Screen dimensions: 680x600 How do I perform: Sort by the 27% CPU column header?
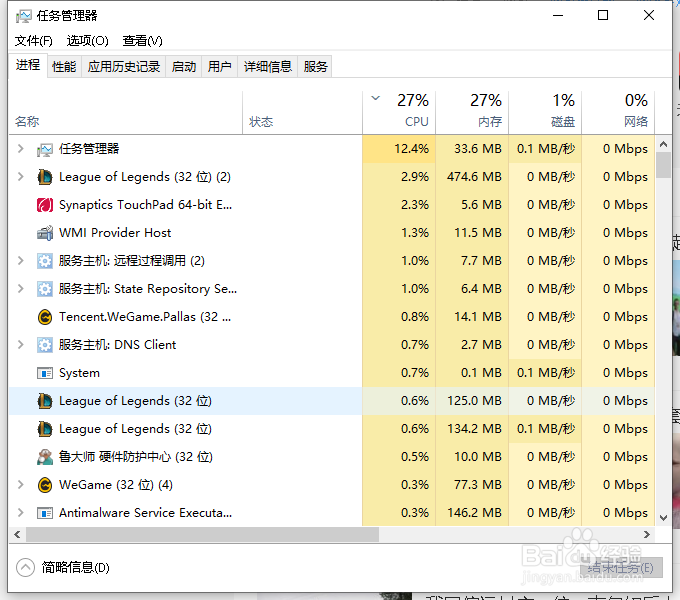click(x=399, y=113)
